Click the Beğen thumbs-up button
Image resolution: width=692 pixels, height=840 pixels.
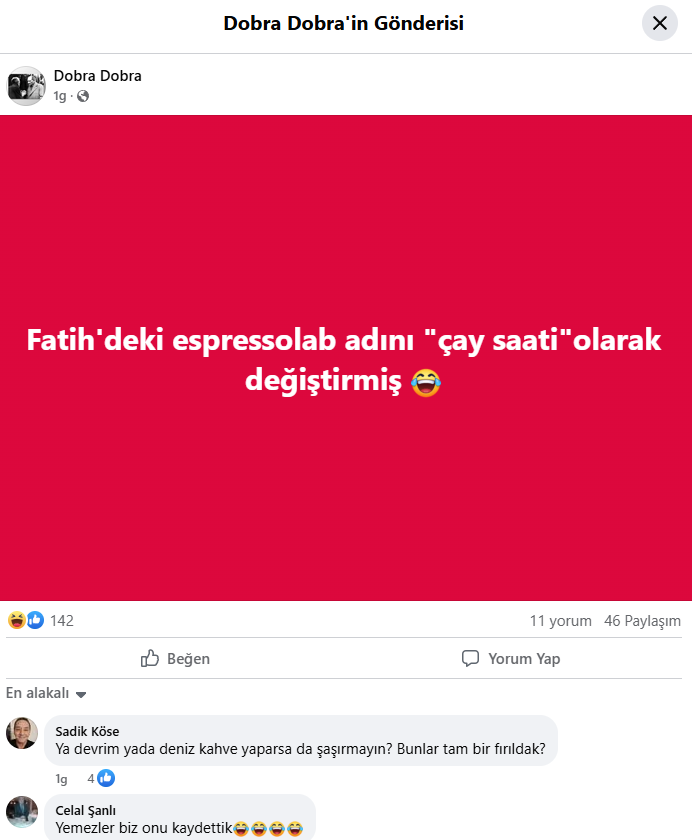(175, 658)
